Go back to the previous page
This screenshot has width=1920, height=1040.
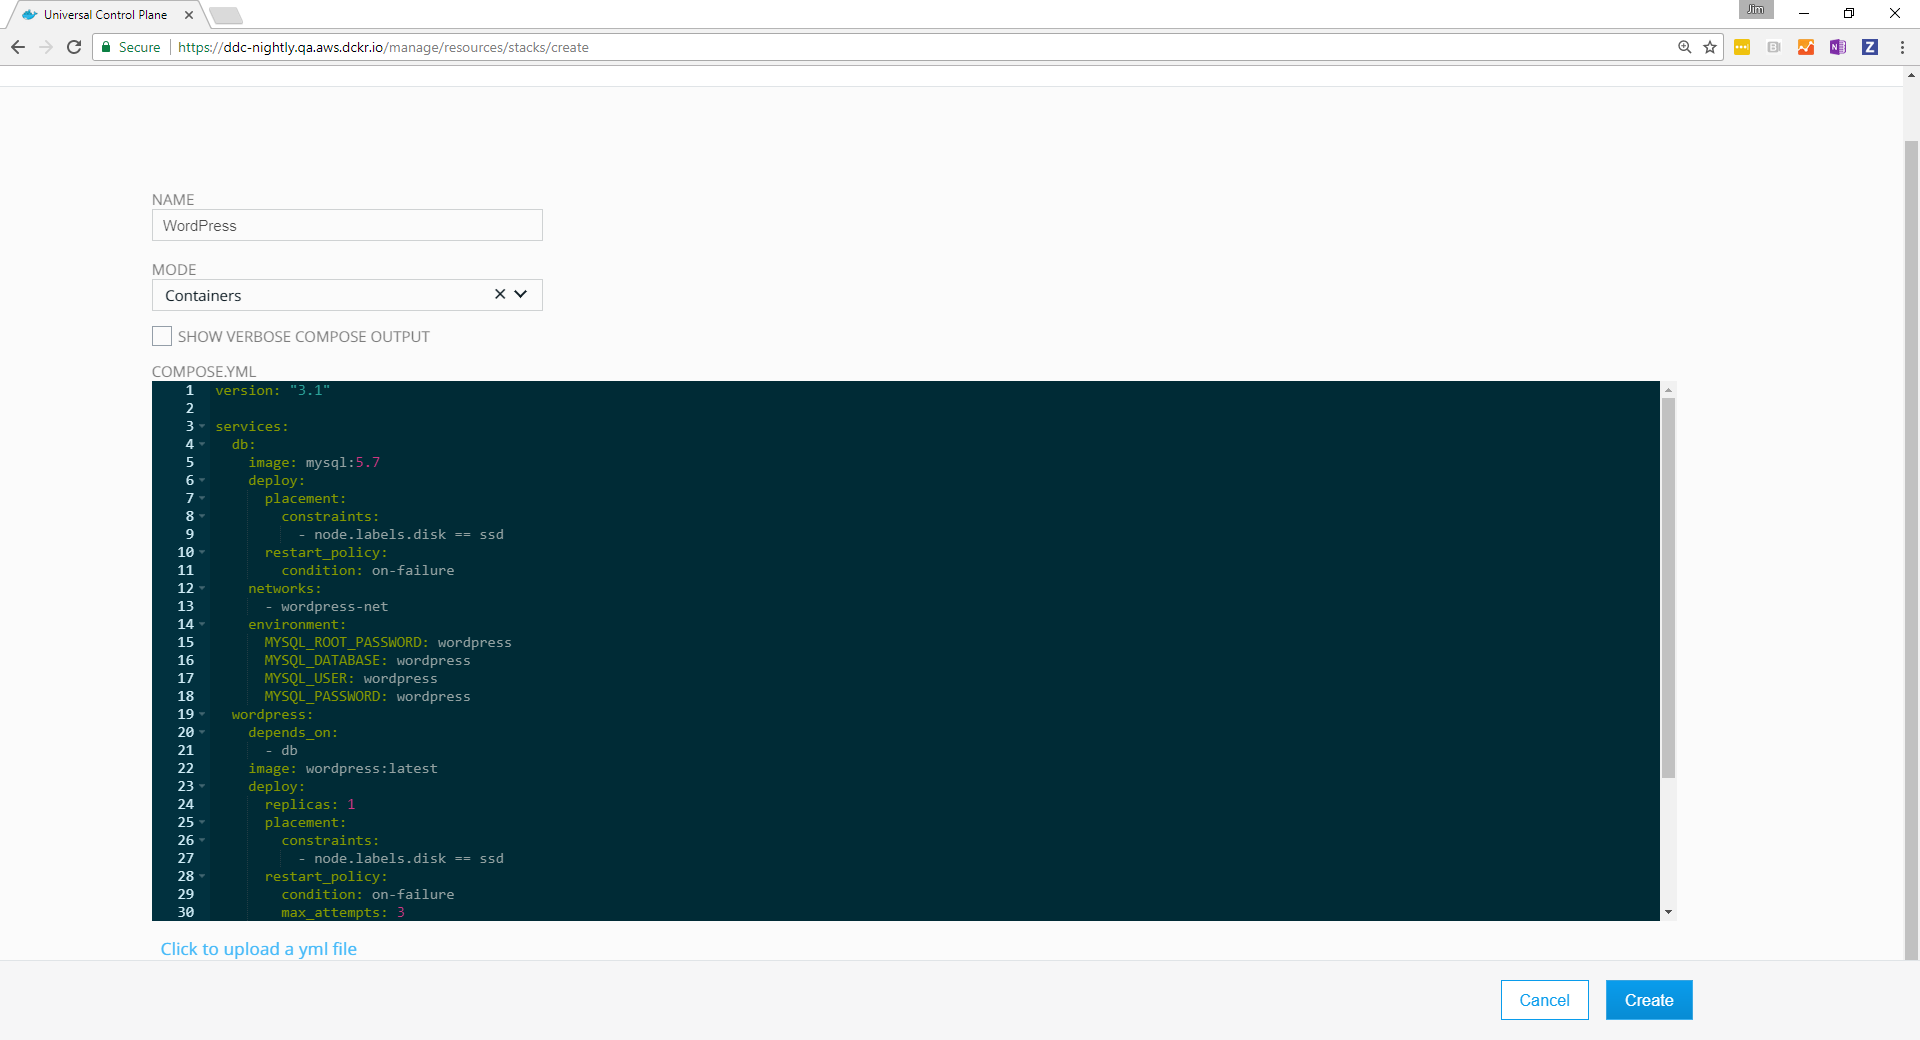point(18,47)
